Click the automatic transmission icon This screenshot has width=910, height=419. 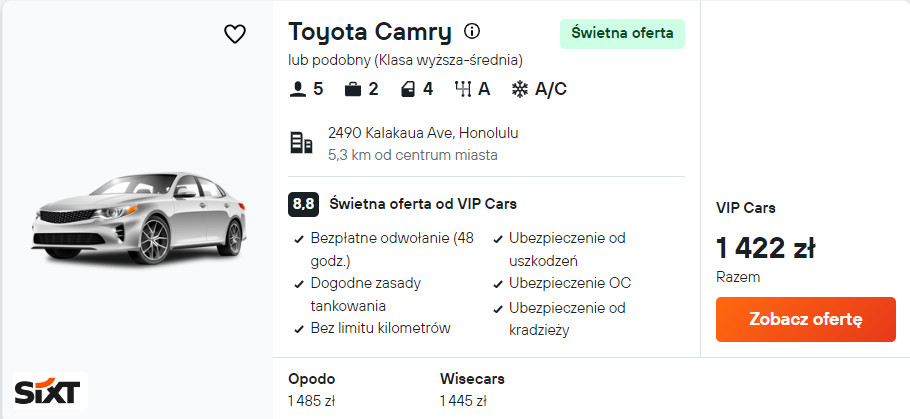[x=463, y=89]
